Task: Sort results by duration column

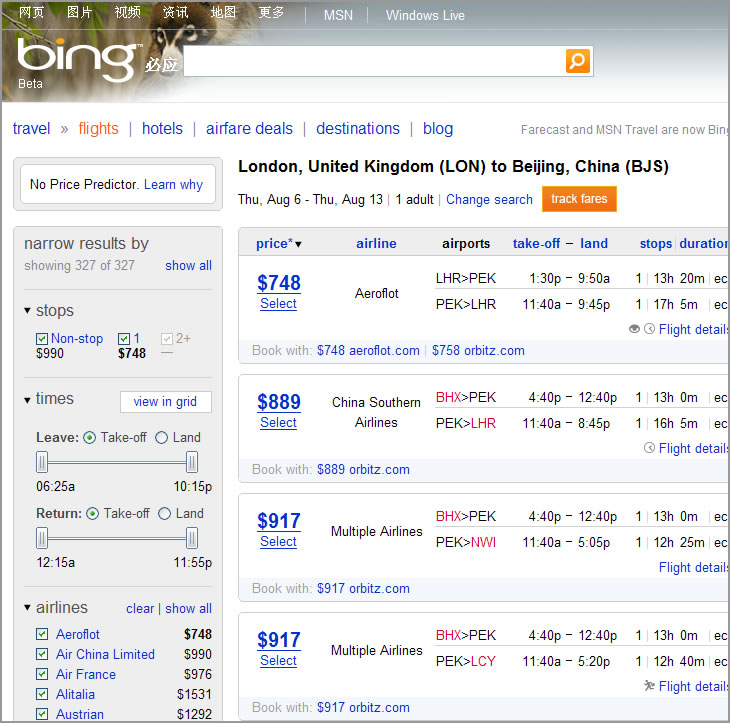Action: tap(703, 243)
